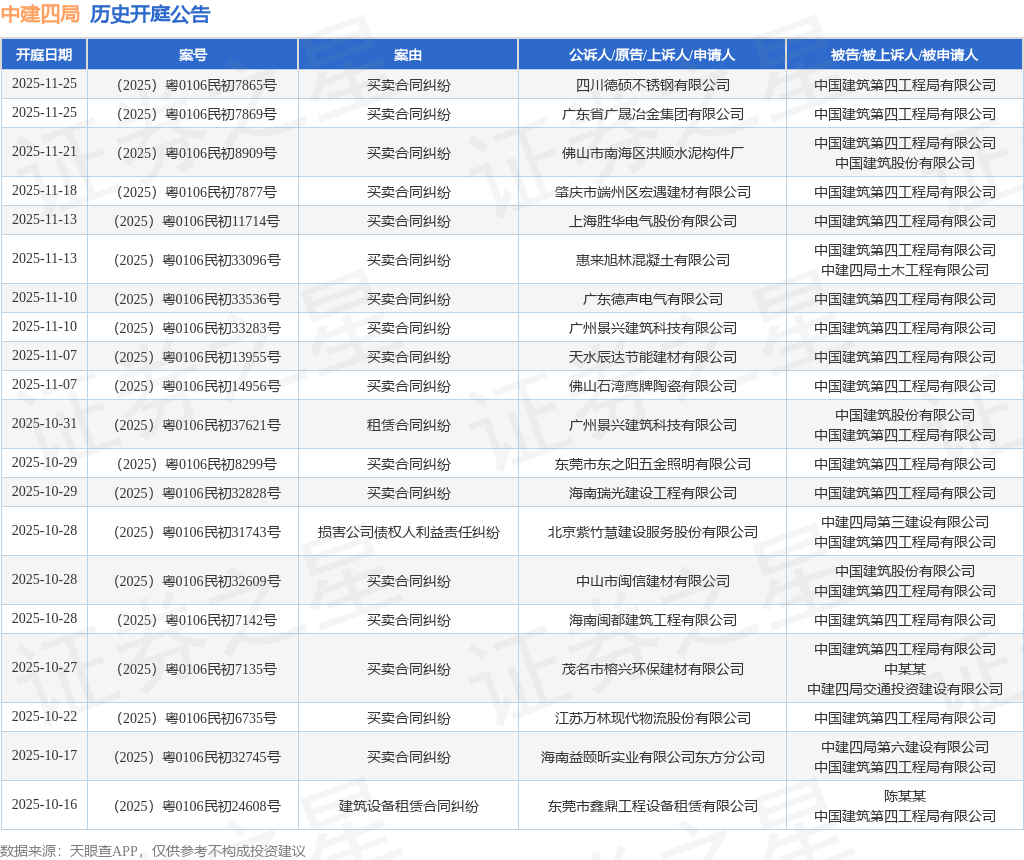Click defendant 中建四局第六建设有限公司
The width and height of the screenshot is (1024, 860).
tap(904, 747)
